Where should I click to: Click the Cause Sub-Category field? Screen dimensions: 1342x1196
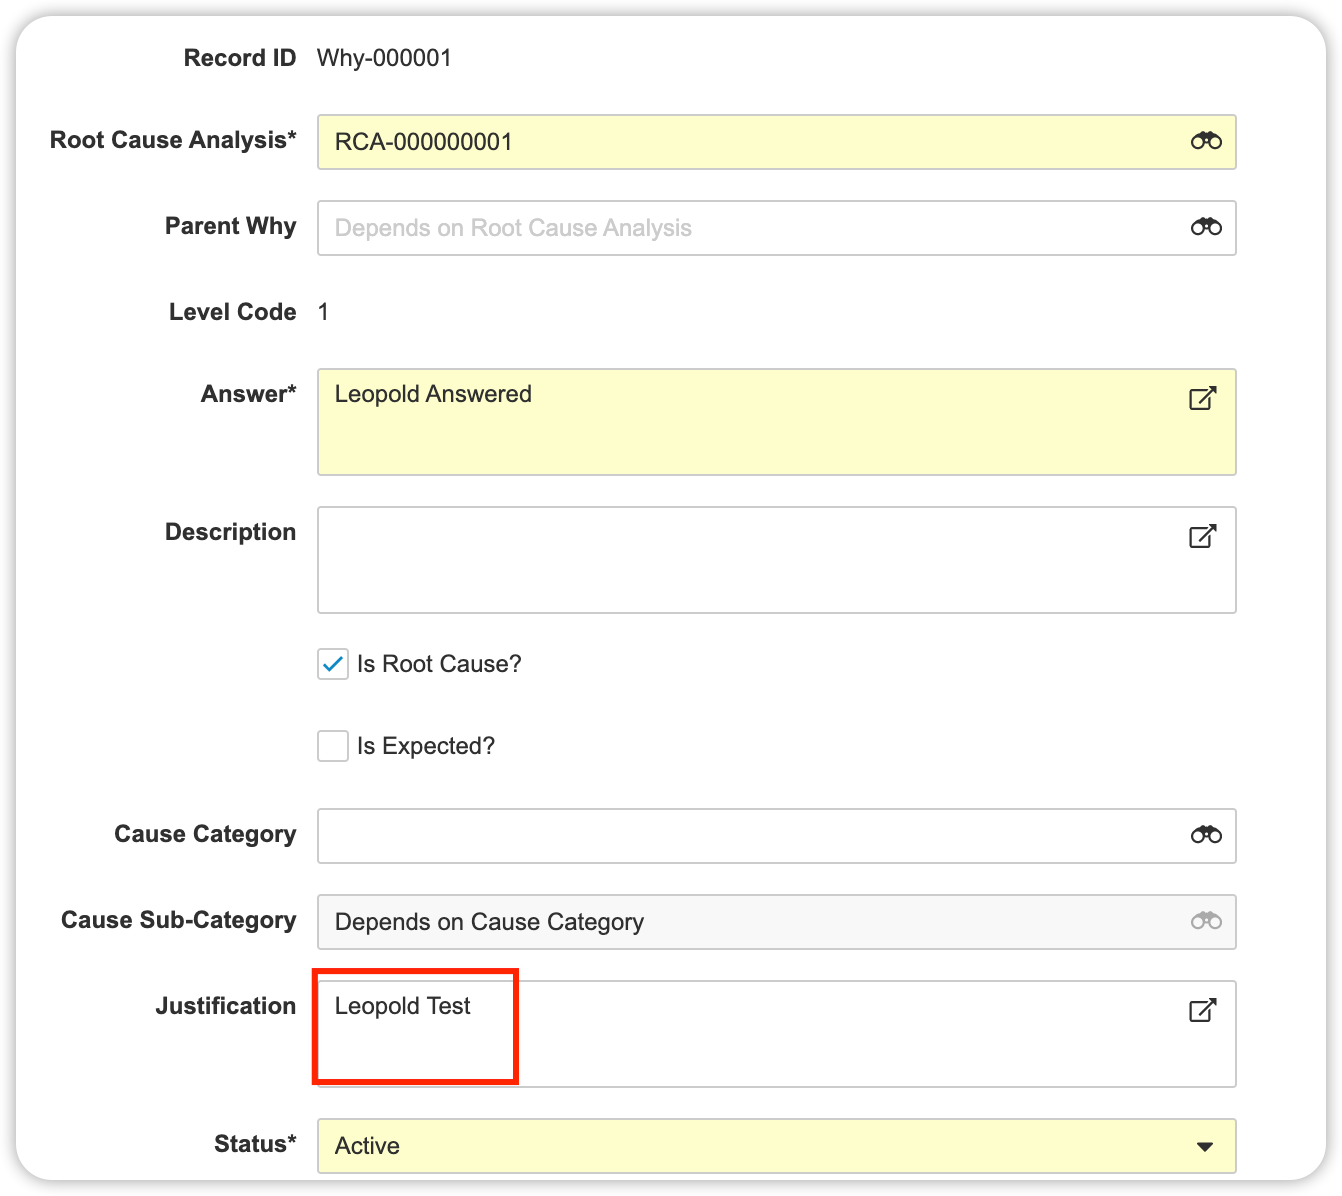(x=750, y=922)
